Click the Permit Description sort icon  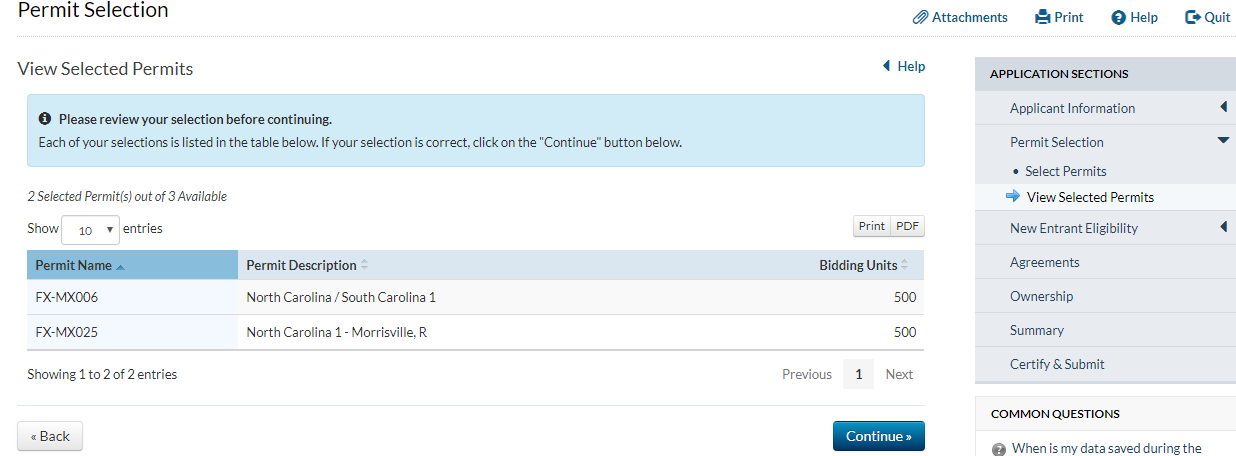[364, 265]
